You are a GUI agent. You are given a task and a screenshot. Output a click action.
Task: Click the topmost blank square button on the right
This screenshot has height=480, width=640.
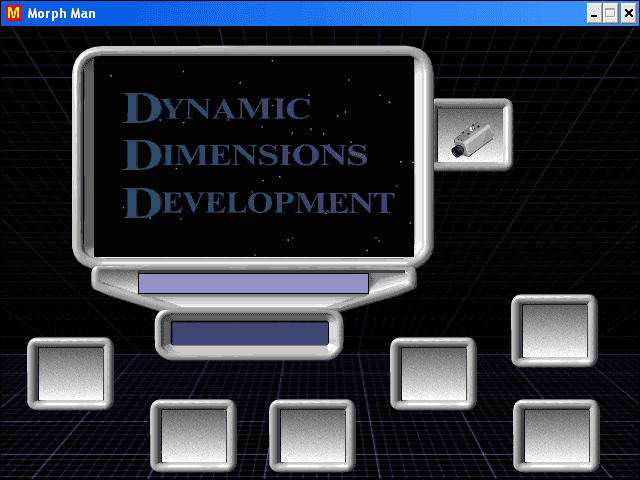[554, 330]
